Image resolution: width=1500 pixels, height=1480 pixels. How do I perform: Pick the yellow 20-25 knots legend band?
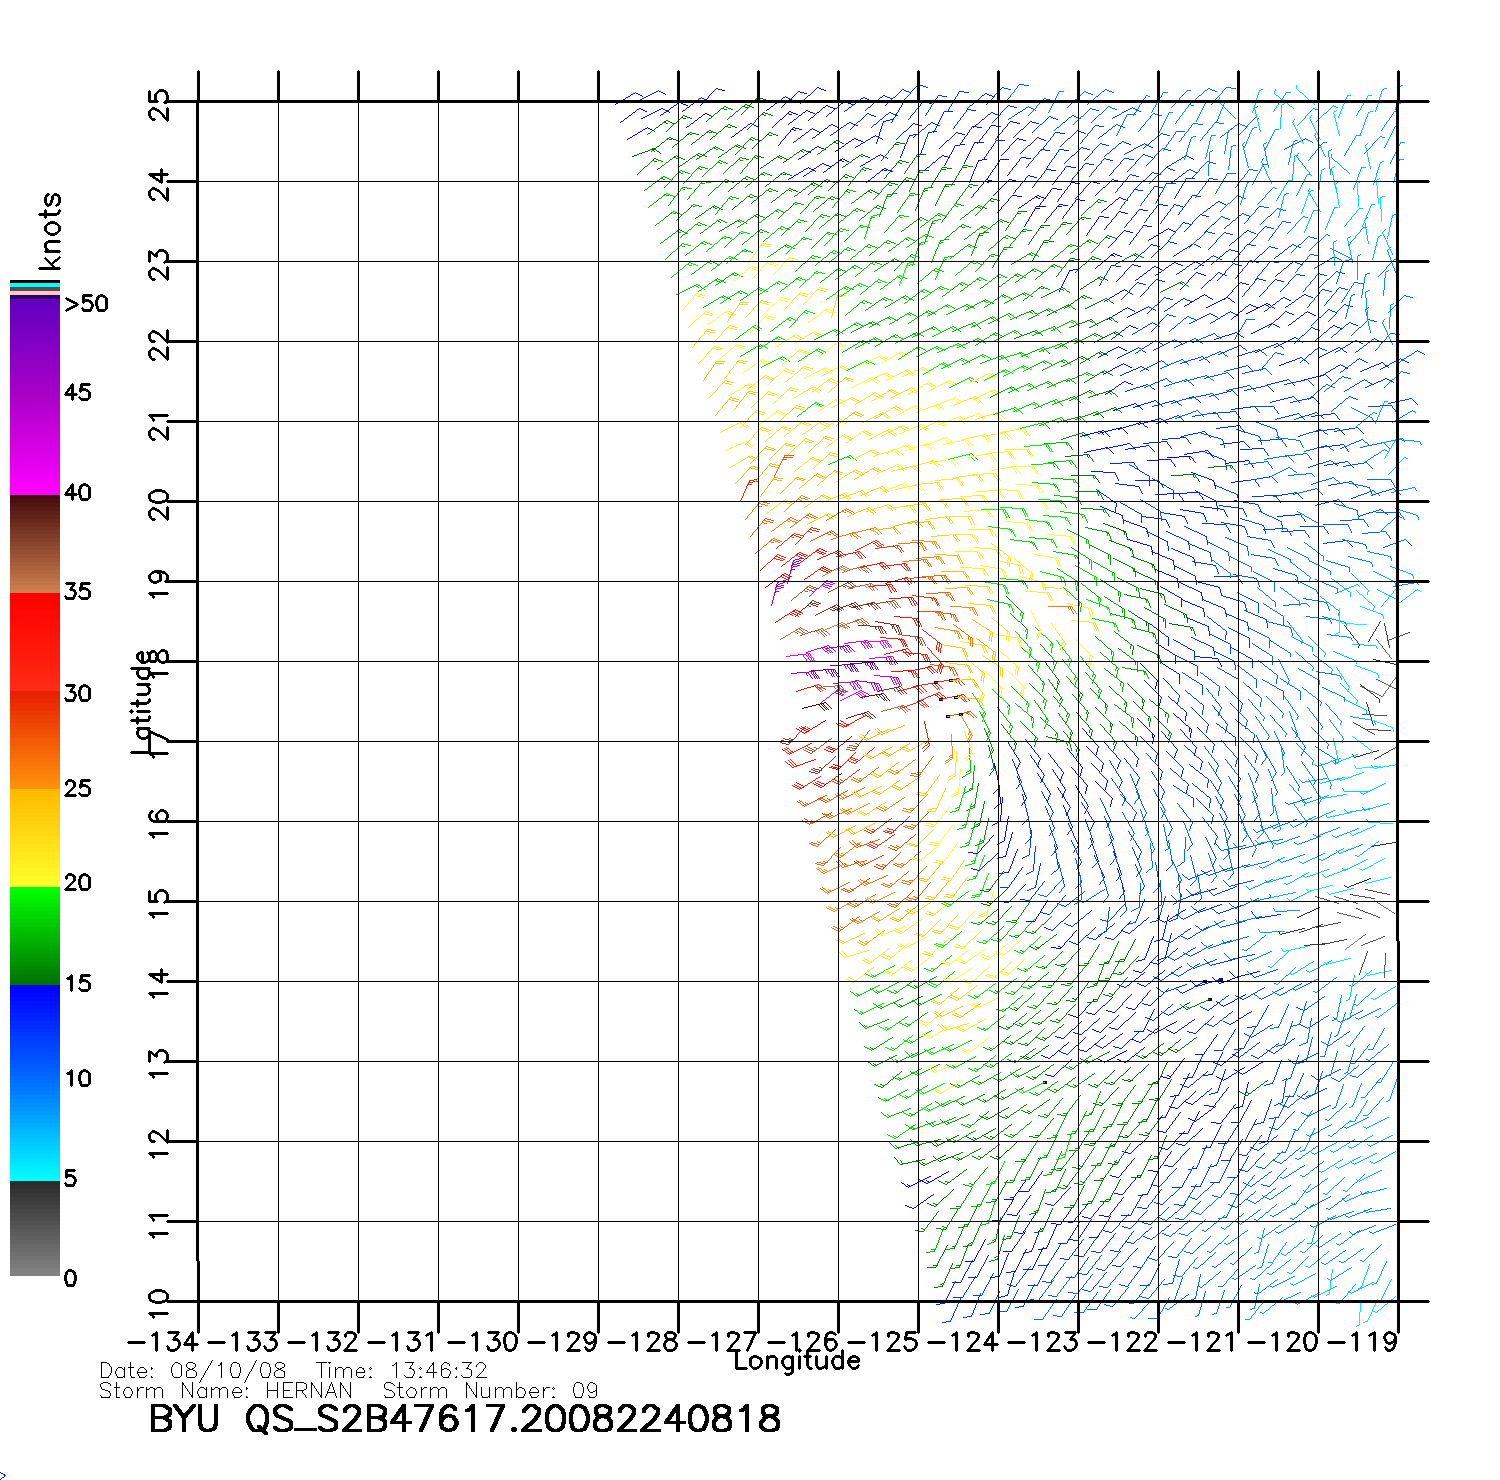[34, 838]
